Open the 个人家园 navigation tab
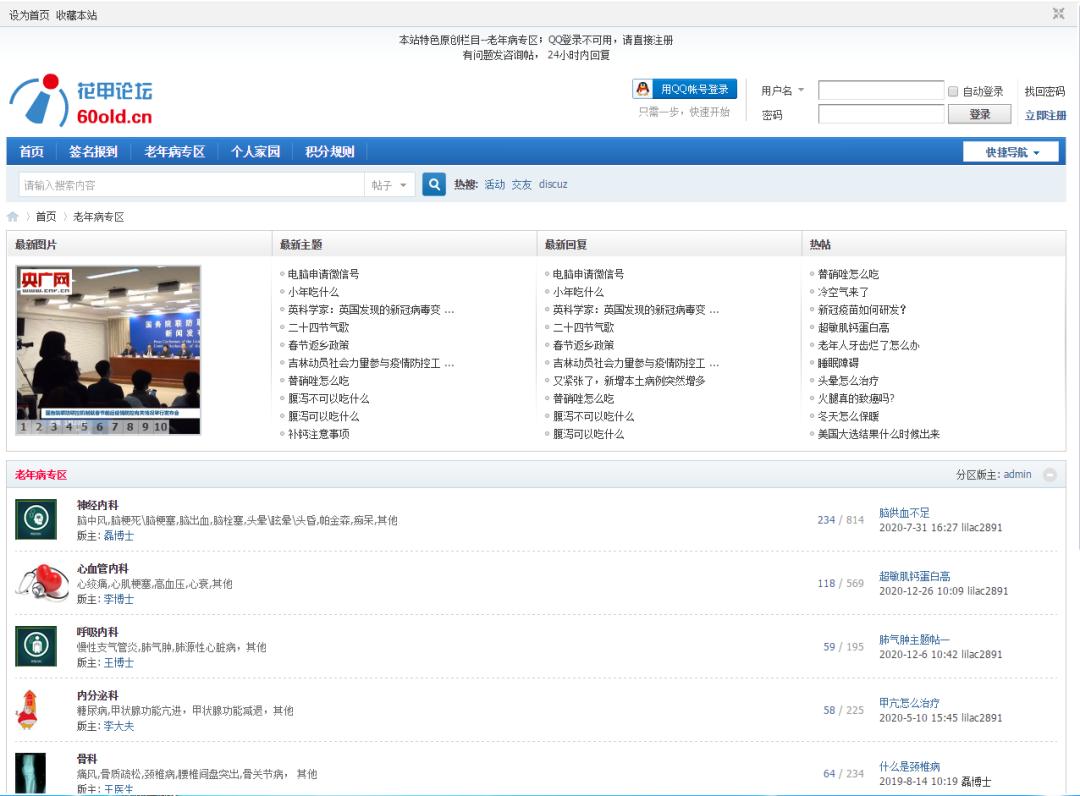 (256, 151)
